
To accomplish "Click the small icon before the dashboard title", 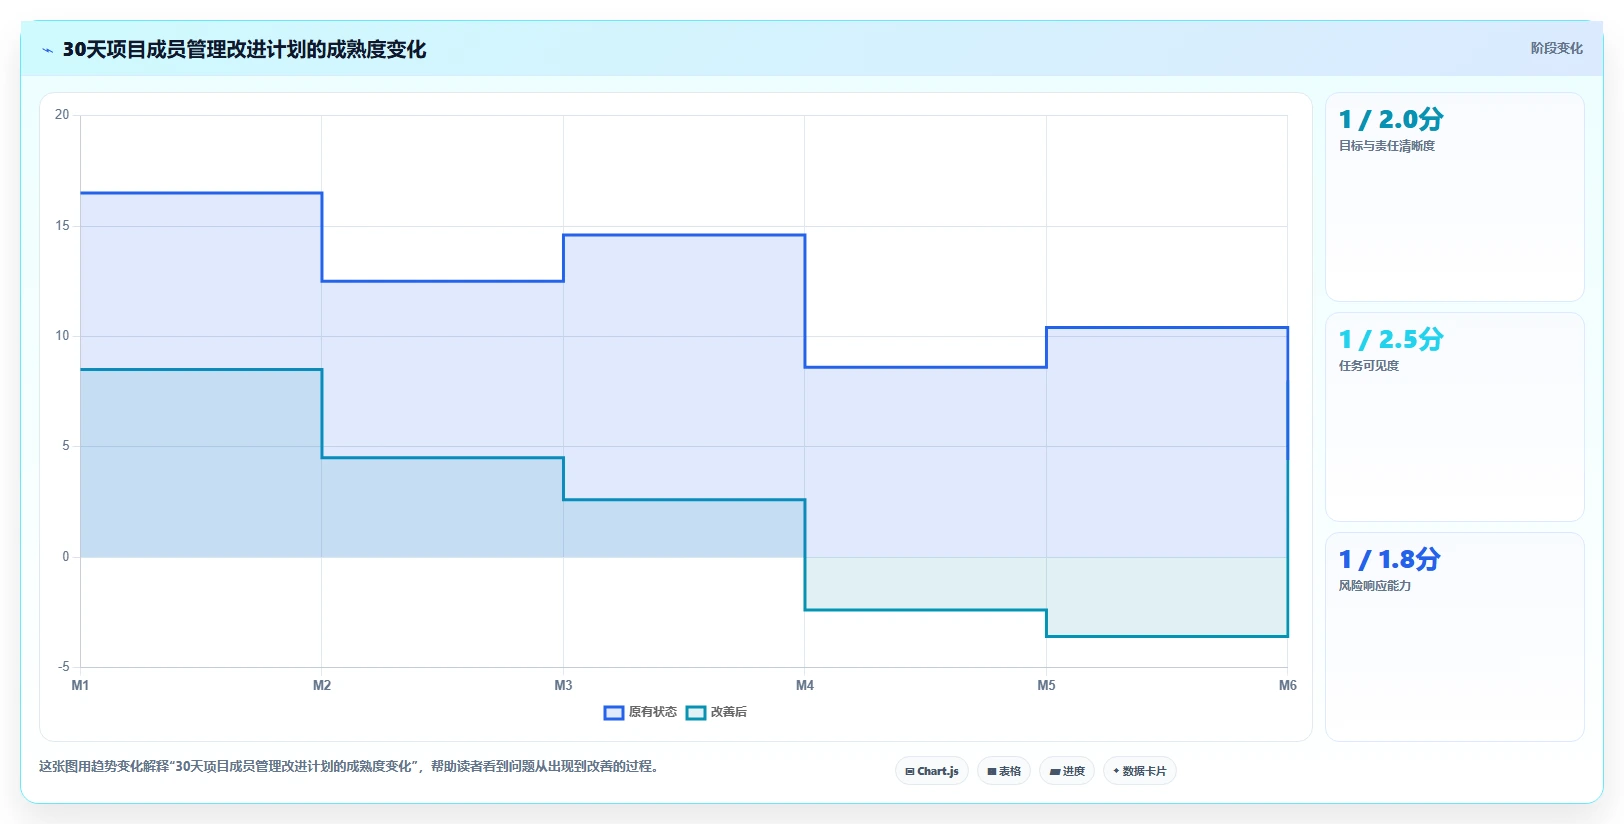I will (47, 50).
